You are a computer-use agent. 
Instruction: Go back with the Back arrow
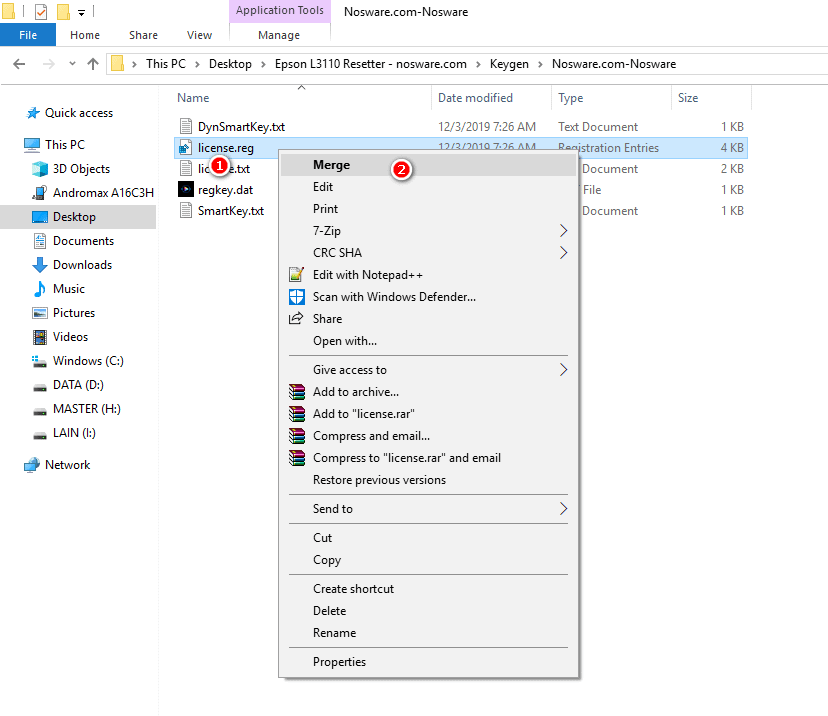pyautogui.click(x=19, y=64)
